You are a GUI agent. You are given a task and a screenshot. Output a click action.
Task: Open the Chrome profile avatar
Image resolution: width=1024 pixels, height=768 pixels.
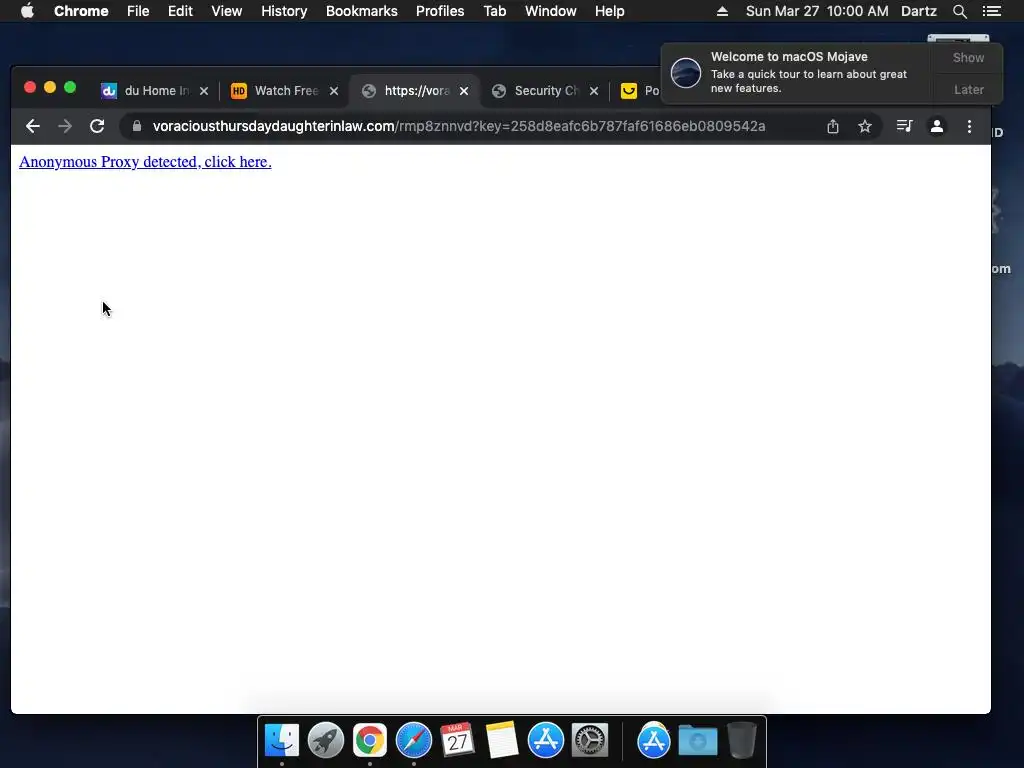tap(936, 126)
